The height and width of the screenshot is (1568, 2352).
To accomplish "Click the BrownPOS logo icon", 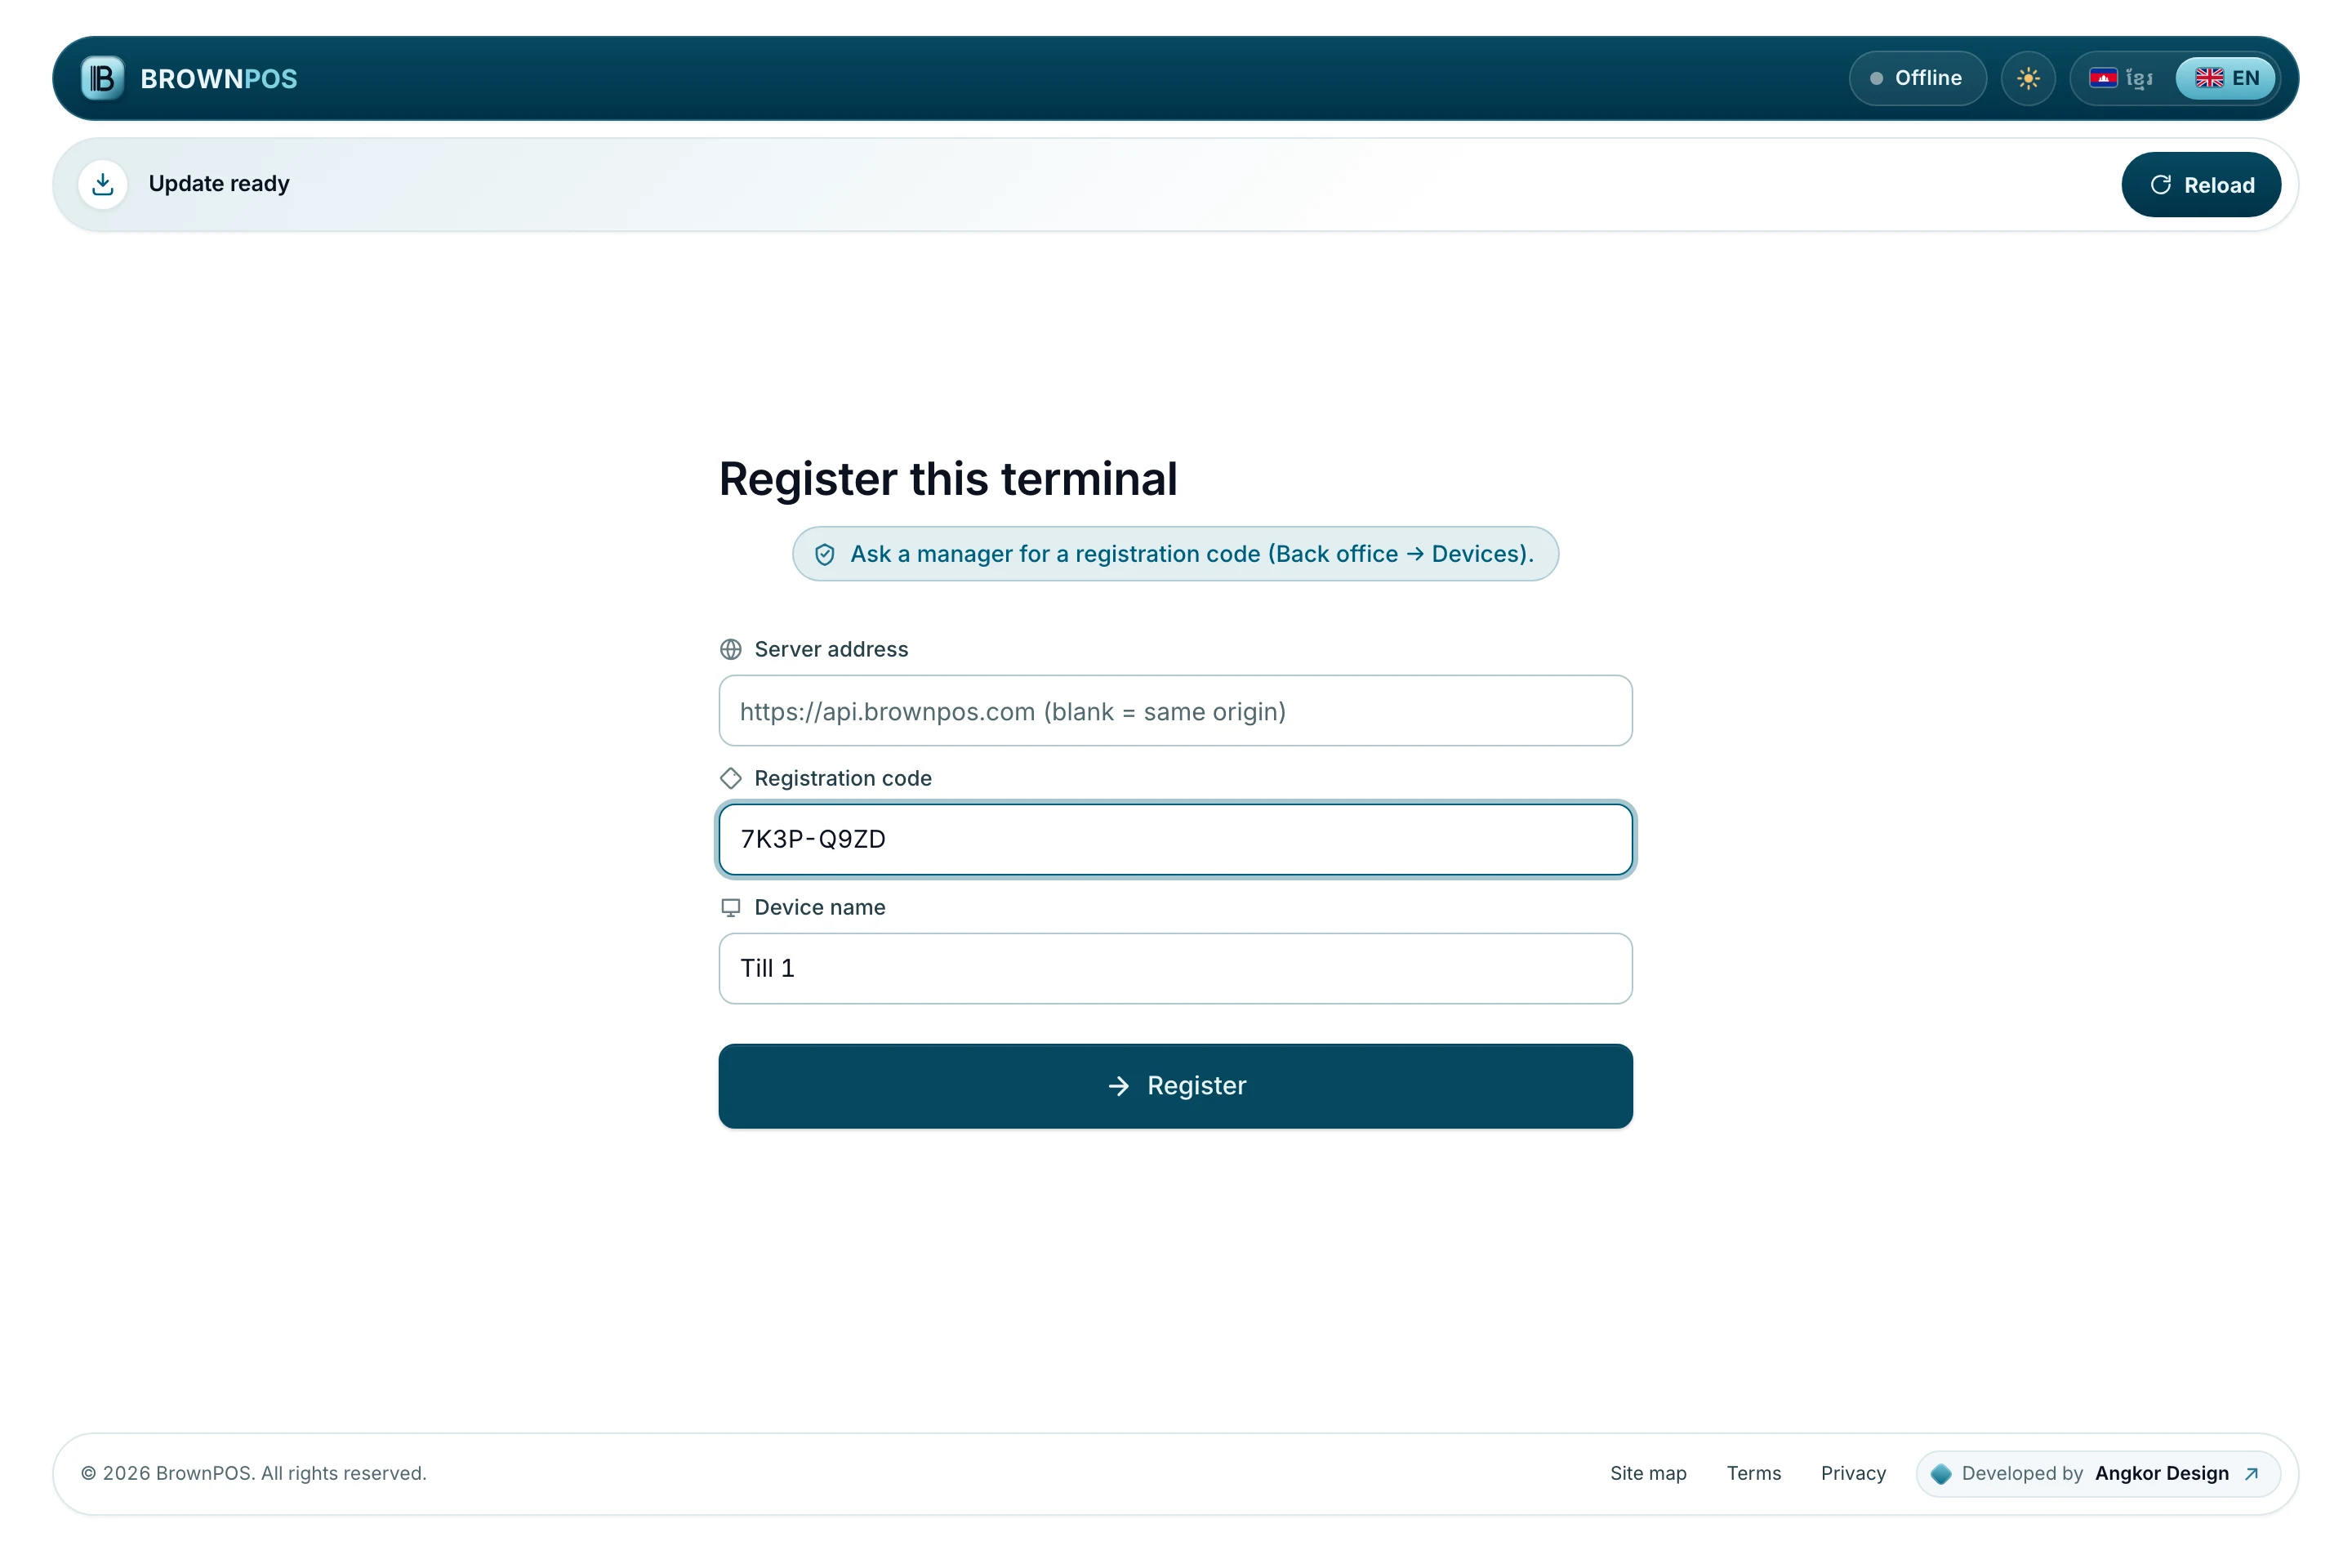I will click(x=102, y=78).
